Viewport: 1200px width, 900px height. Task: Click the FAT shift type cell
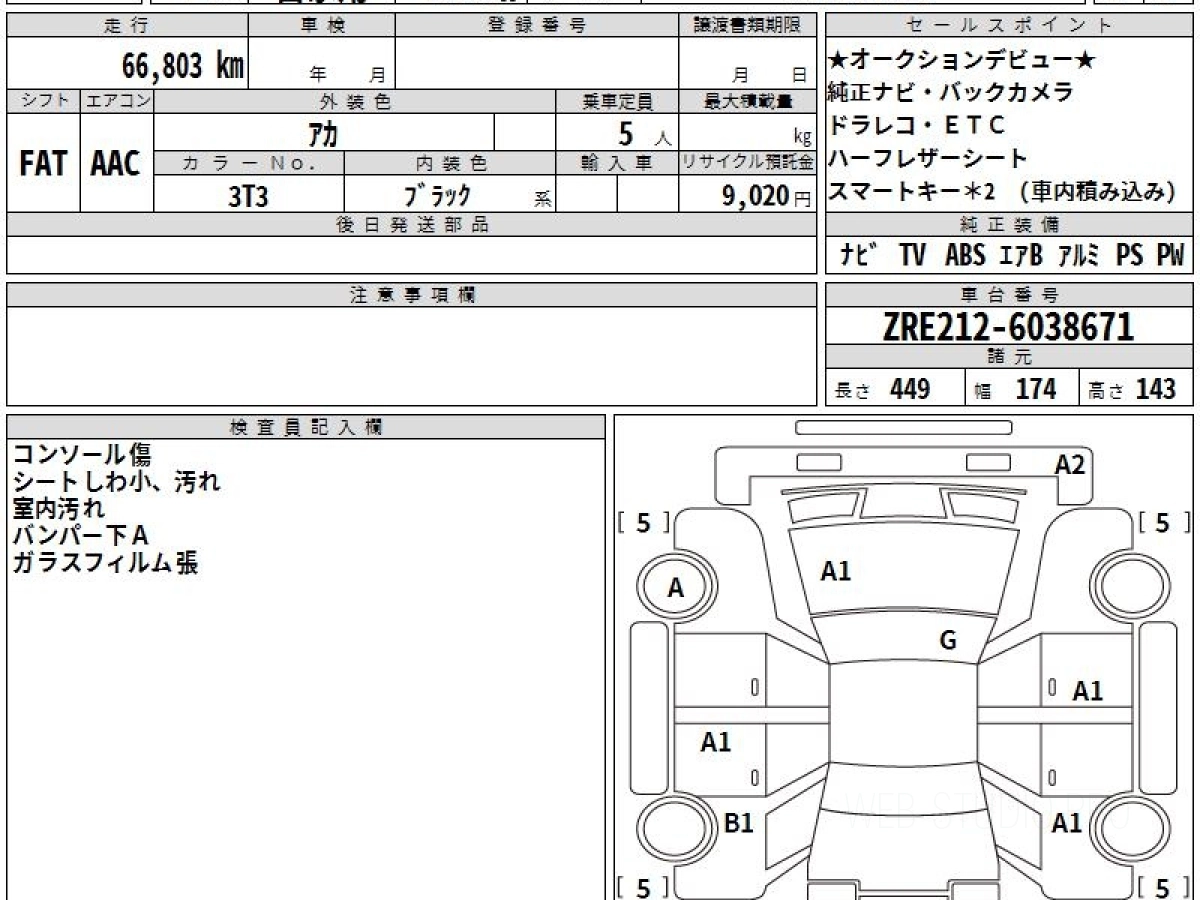[43, 163]
